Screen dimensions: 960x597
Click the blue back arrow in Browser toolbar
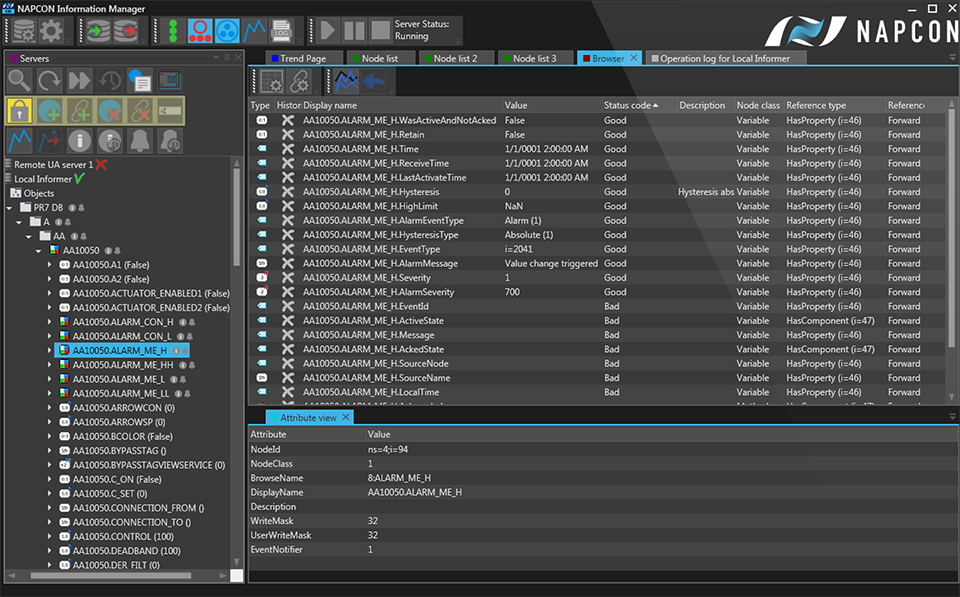click(x=374, y=82)
